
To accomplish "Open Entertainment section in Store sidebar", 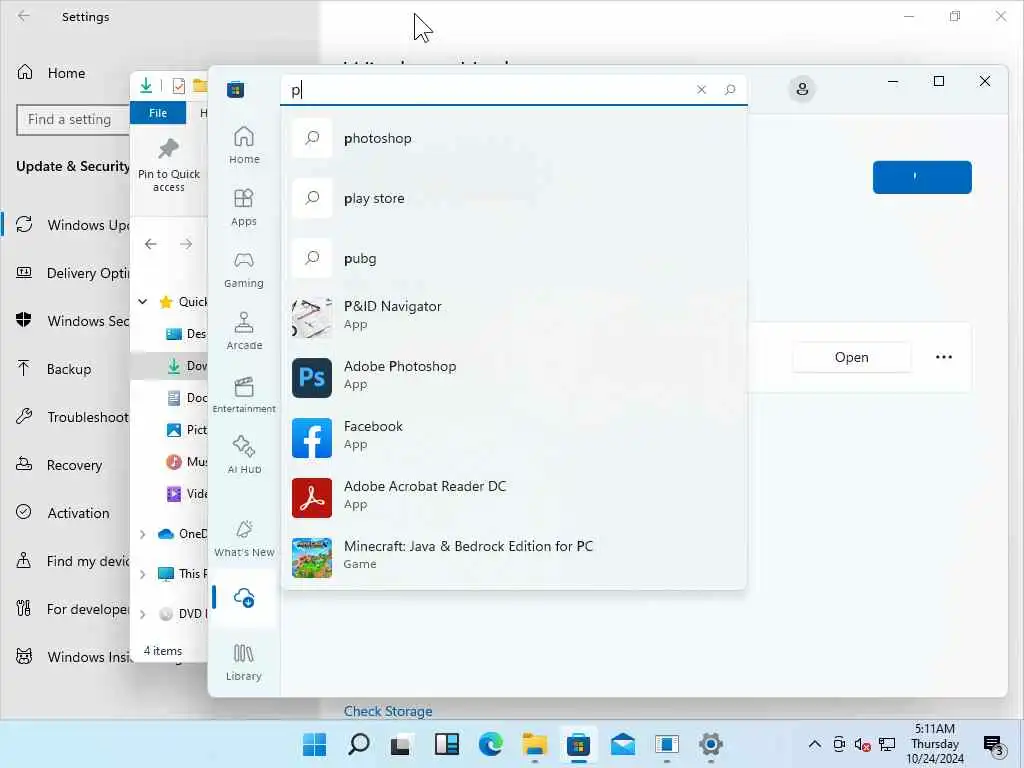I will pyautogui.click(x=244, y=394).
